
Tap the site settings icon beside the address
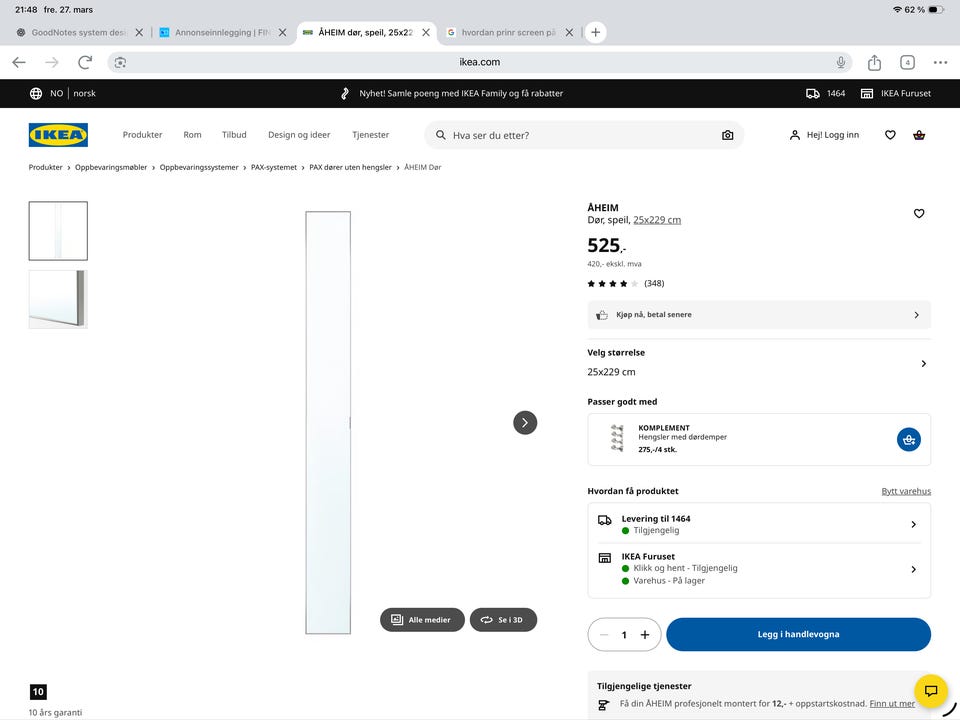click(121, 62)
